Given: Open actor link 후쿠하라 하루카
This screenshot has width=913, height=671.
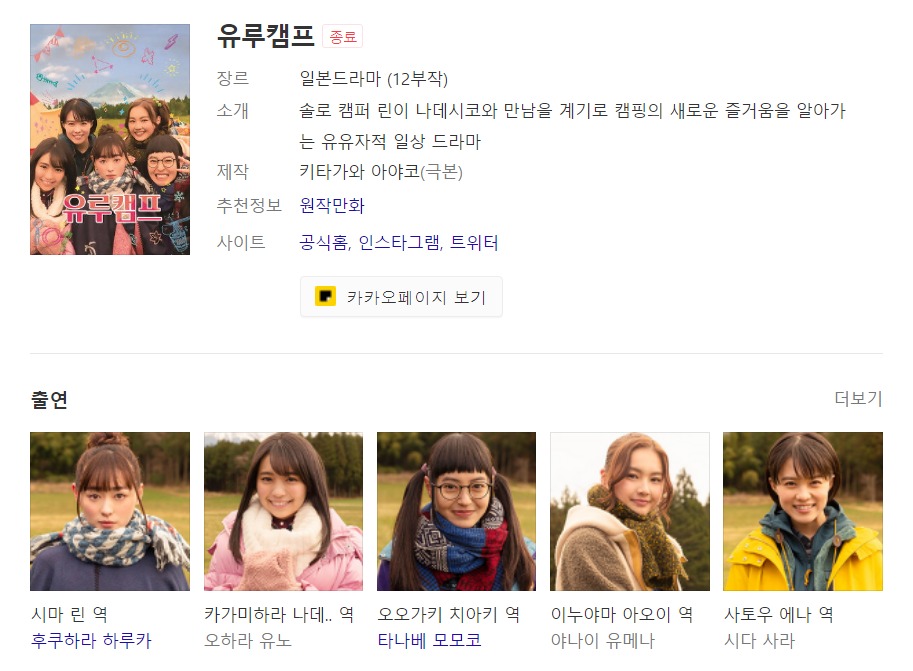Looking at the screenshot, I should coord(91,641).
